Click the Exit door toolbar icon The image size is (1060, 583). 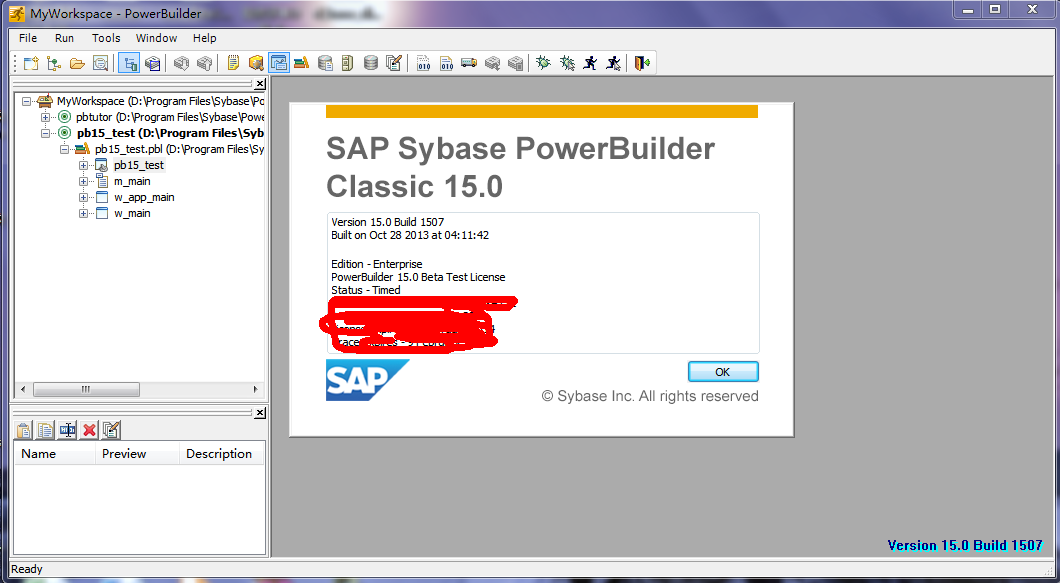point(642,63)
